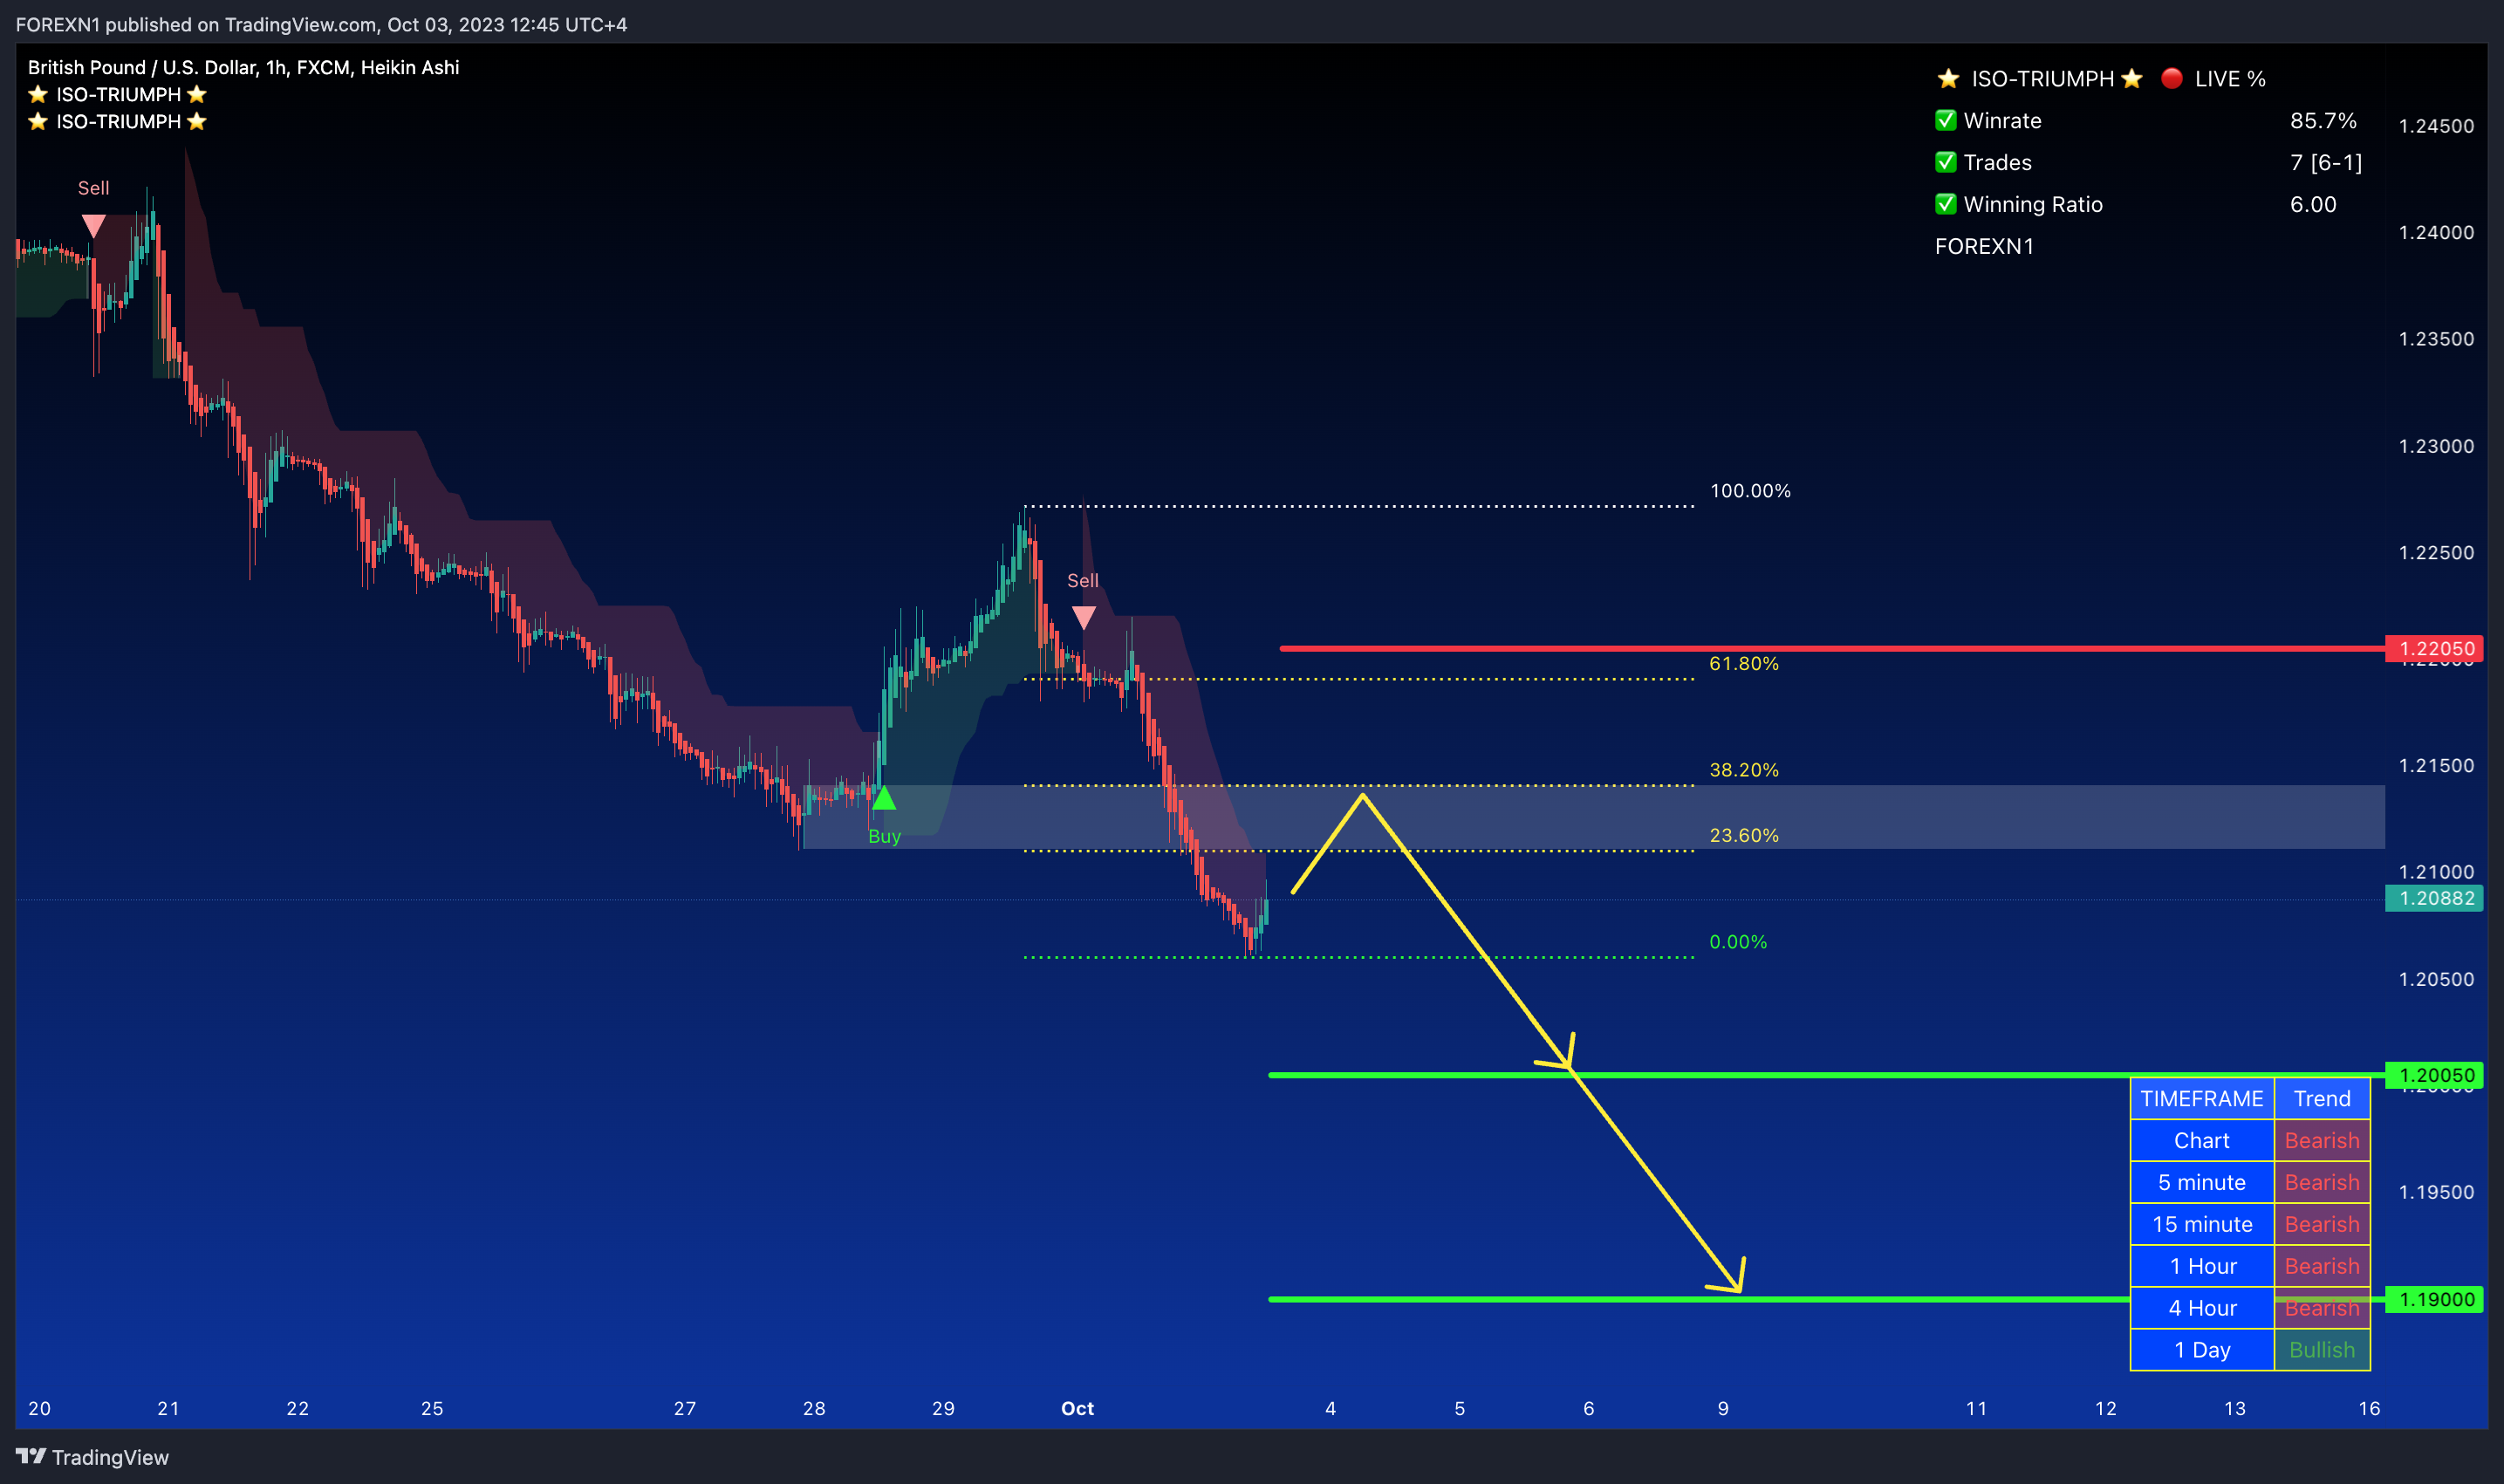Click the 5 minute row label

[x=2202, y=1182]
